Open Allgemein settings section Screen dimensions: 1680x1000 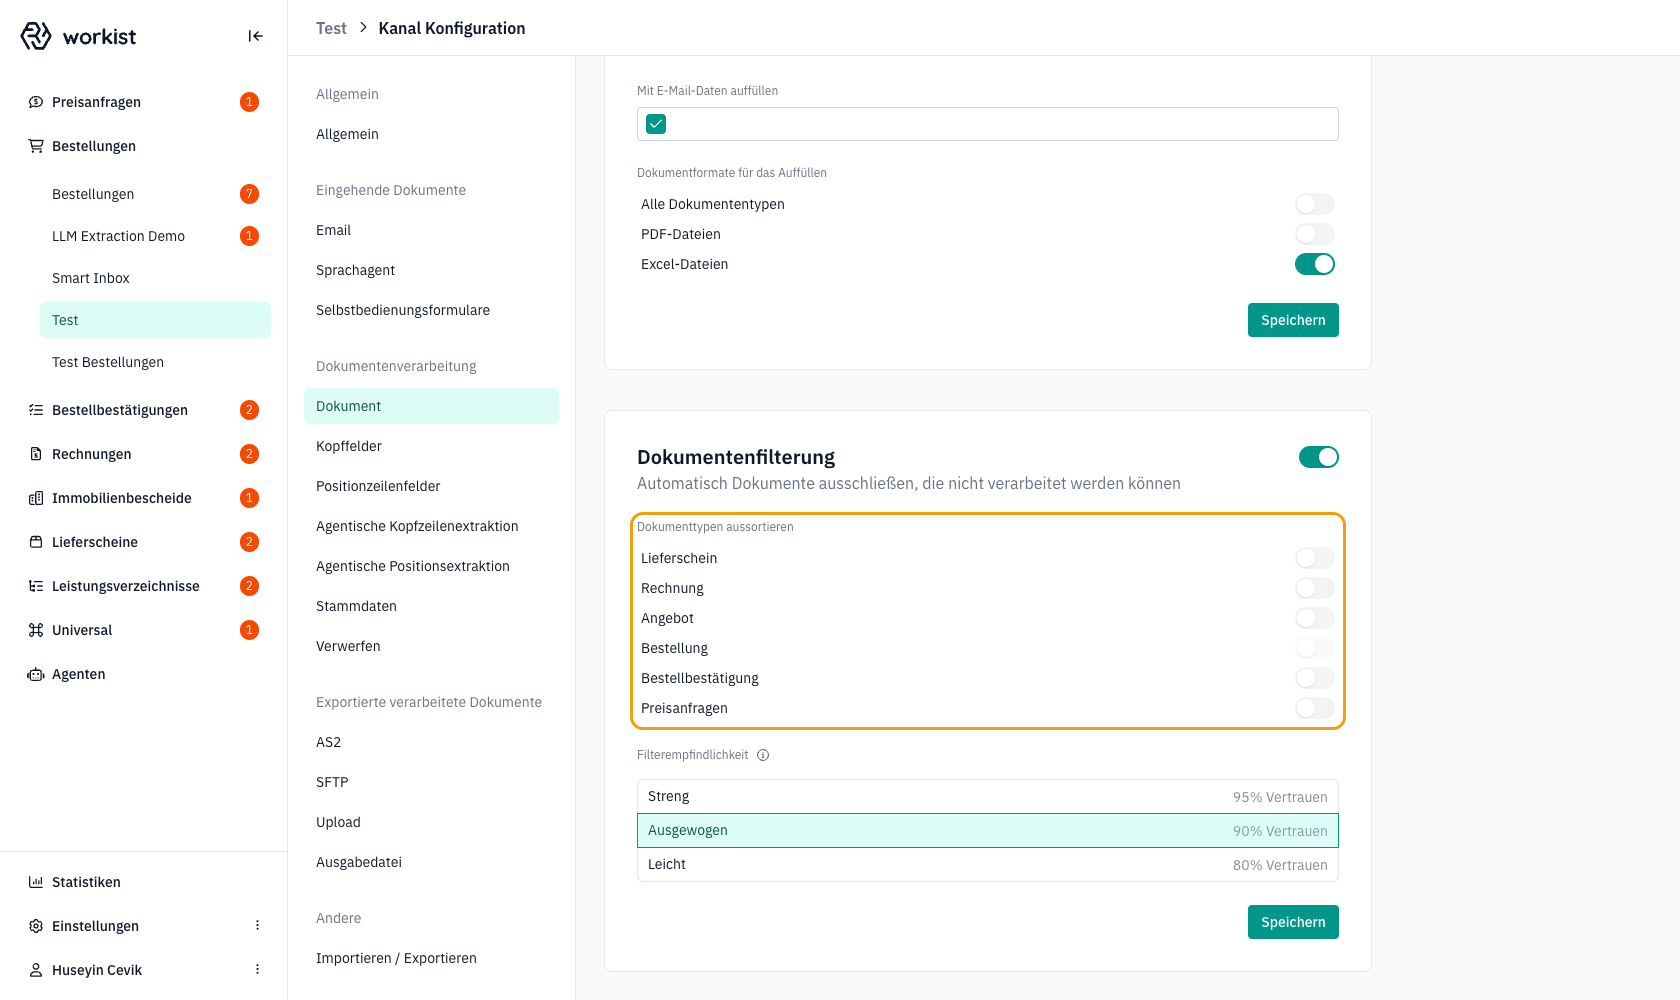431,134
